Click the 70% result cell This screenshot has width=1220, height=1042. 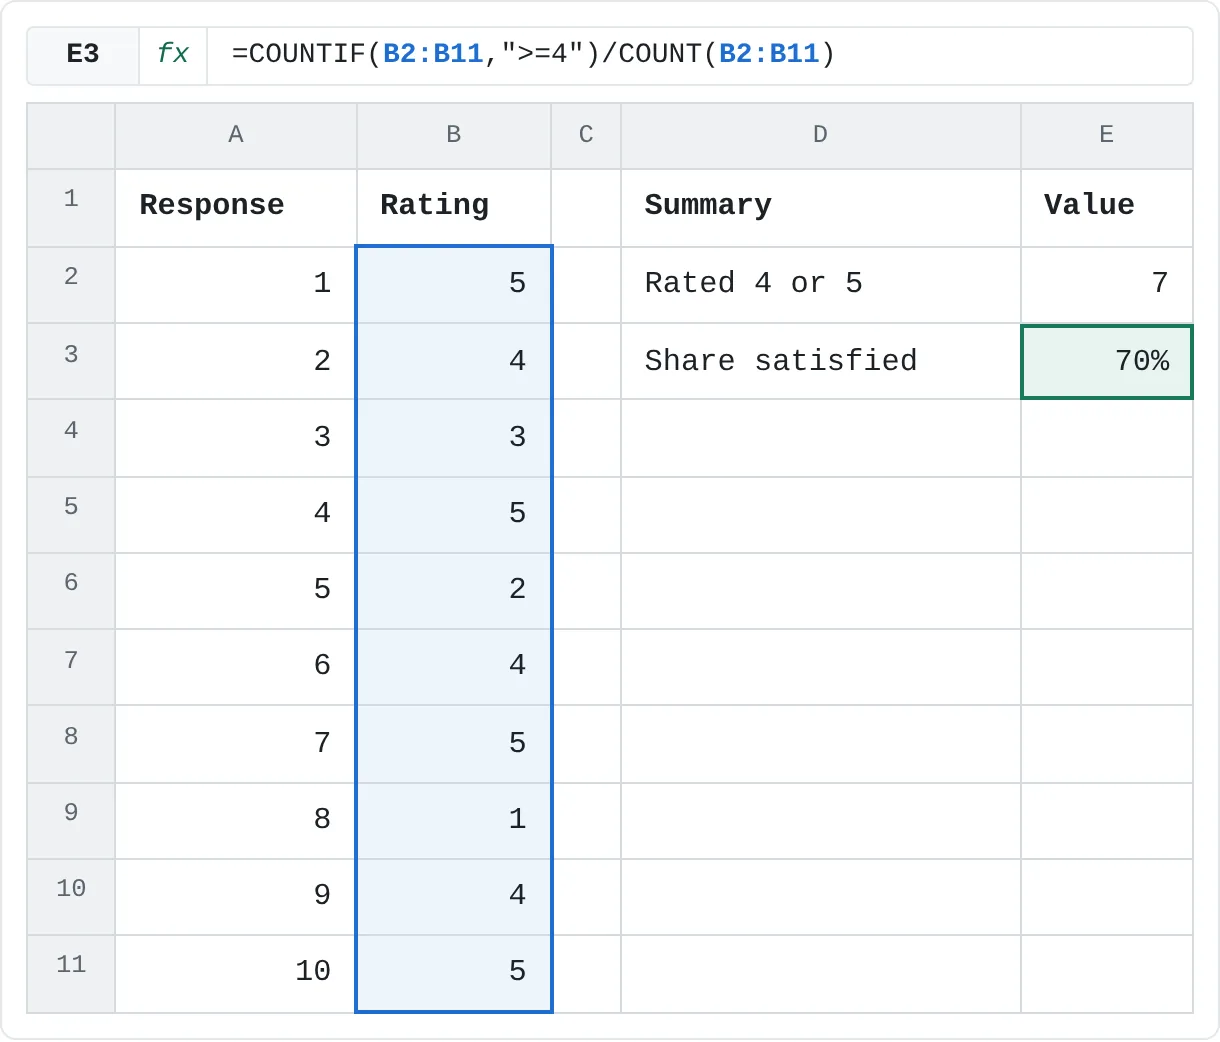click(1107, 361)
